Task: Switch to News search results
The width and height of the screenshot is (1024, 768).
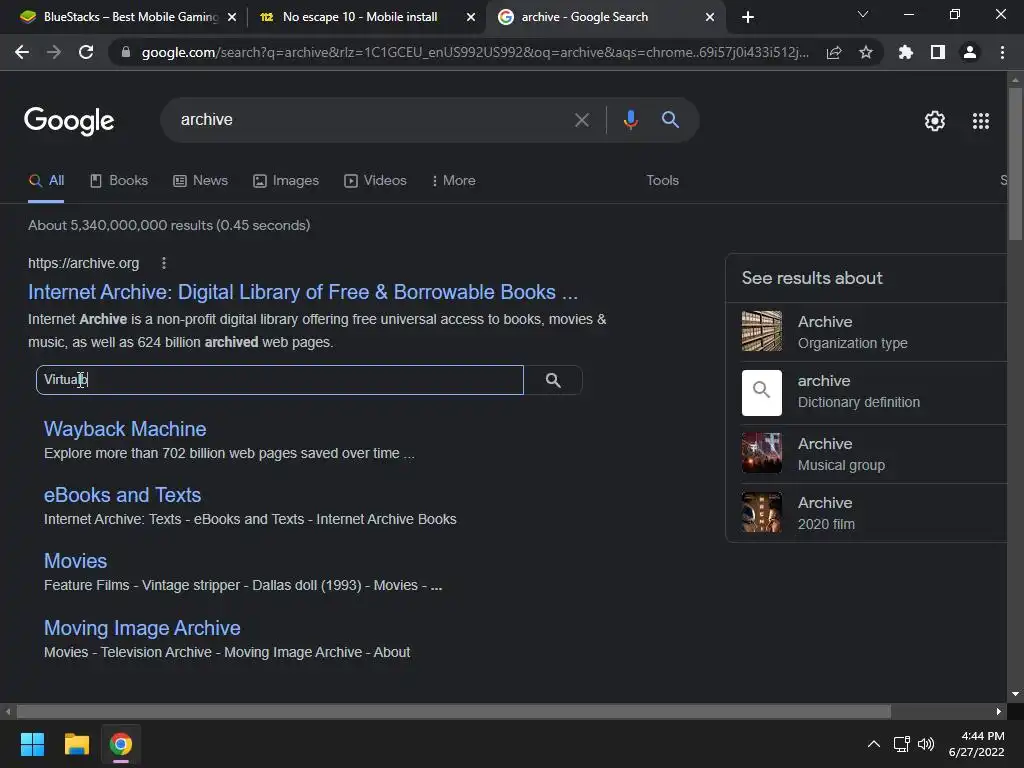Action: (200, 181)
